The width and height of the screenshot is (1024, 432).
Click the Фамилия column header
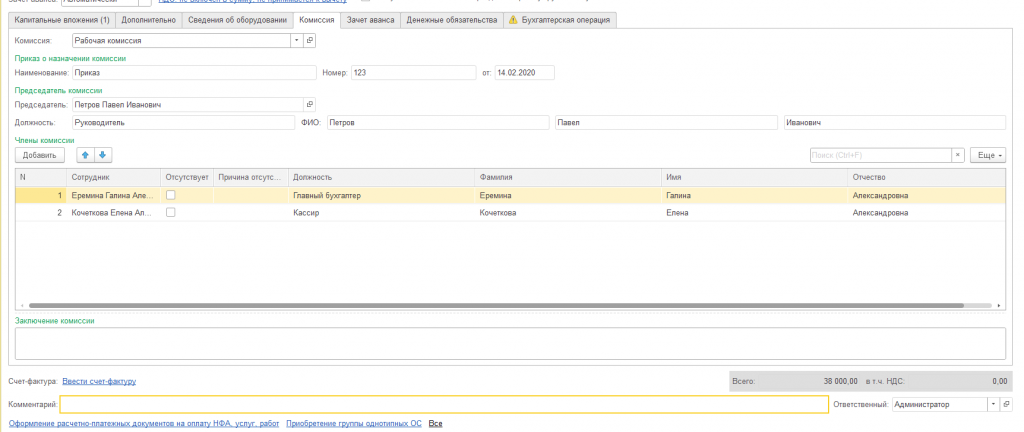pyautogui.click(x=568, y=177)
